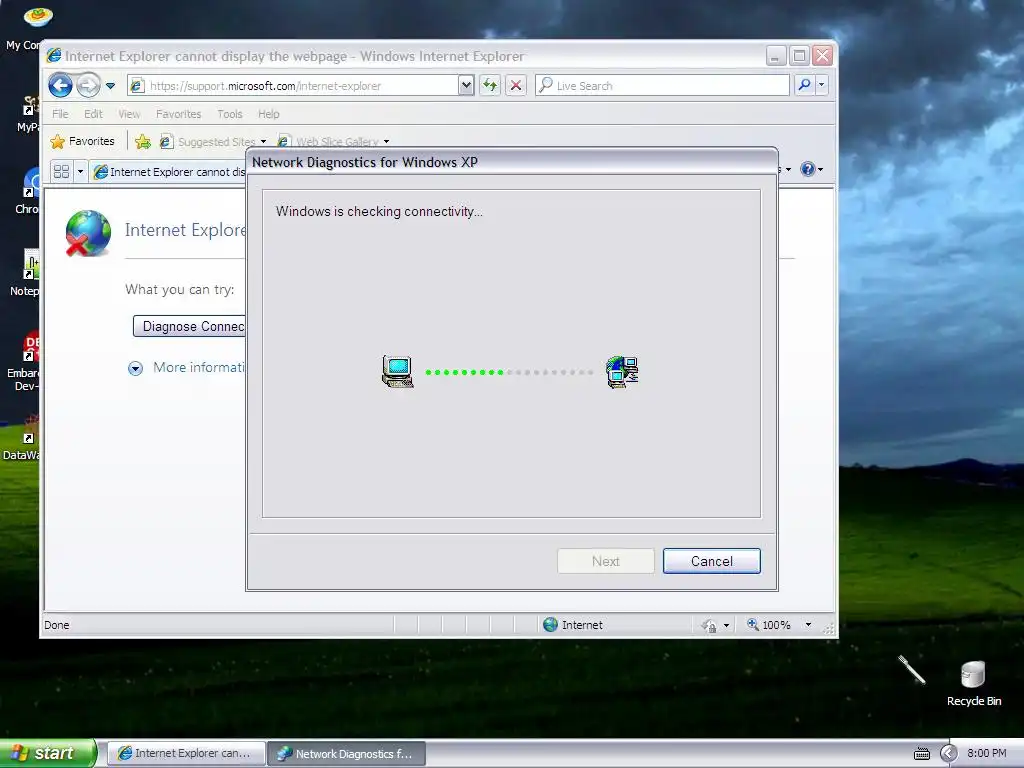
Task: Select the Internet Explorer cannot display tab
Action: (170, 172)
